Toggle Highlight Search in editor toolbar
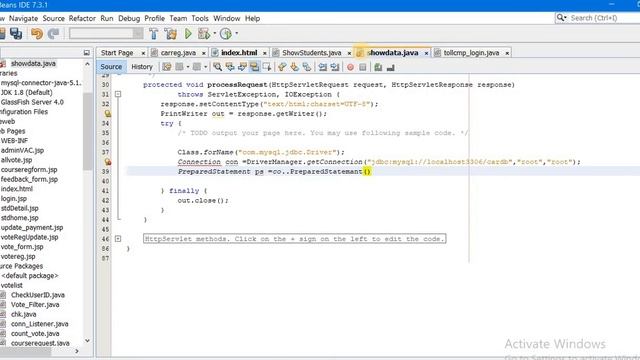Image resolution: width=640 pixels, height=360 pixels. coord(254,67)
